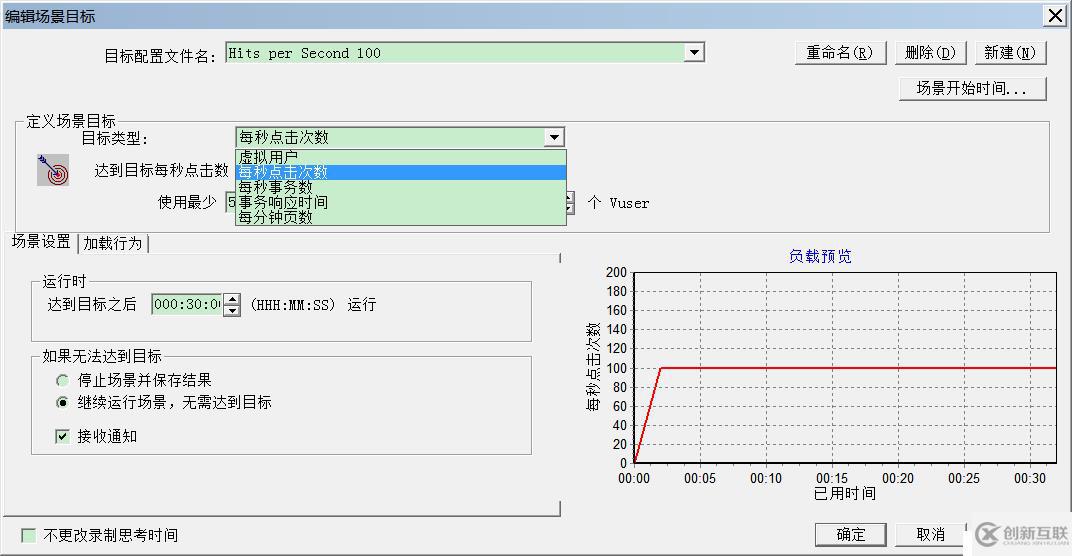The image size is (1072, 556).
Task: Click the 新建(N) button
Action: [x=1010, y=53]
